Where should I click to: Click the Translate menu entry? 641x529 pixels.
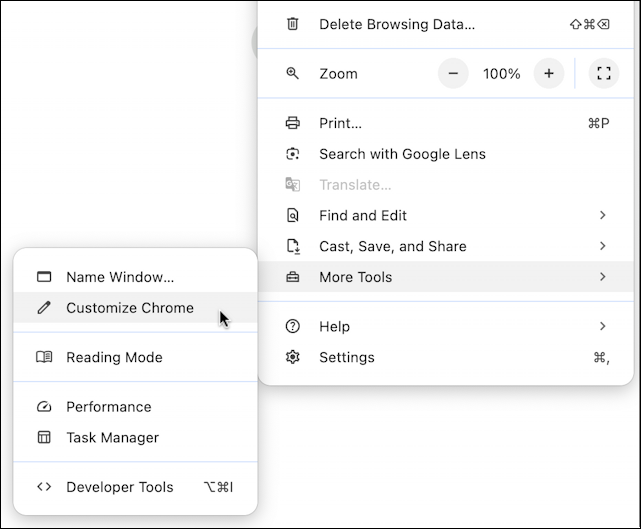coord(446,185)
